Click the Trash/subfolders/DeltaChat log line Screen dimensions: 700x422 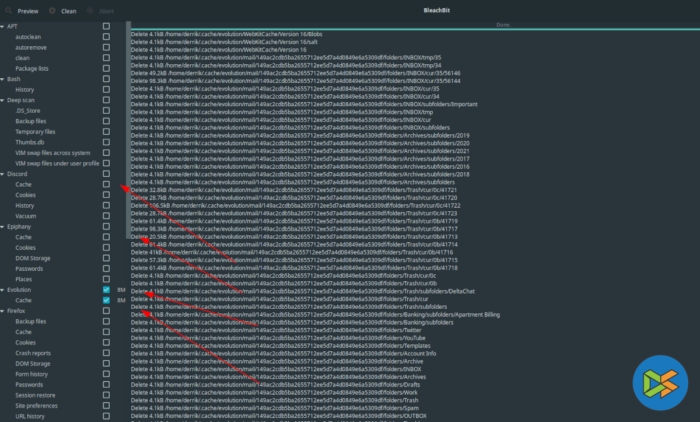303,291
